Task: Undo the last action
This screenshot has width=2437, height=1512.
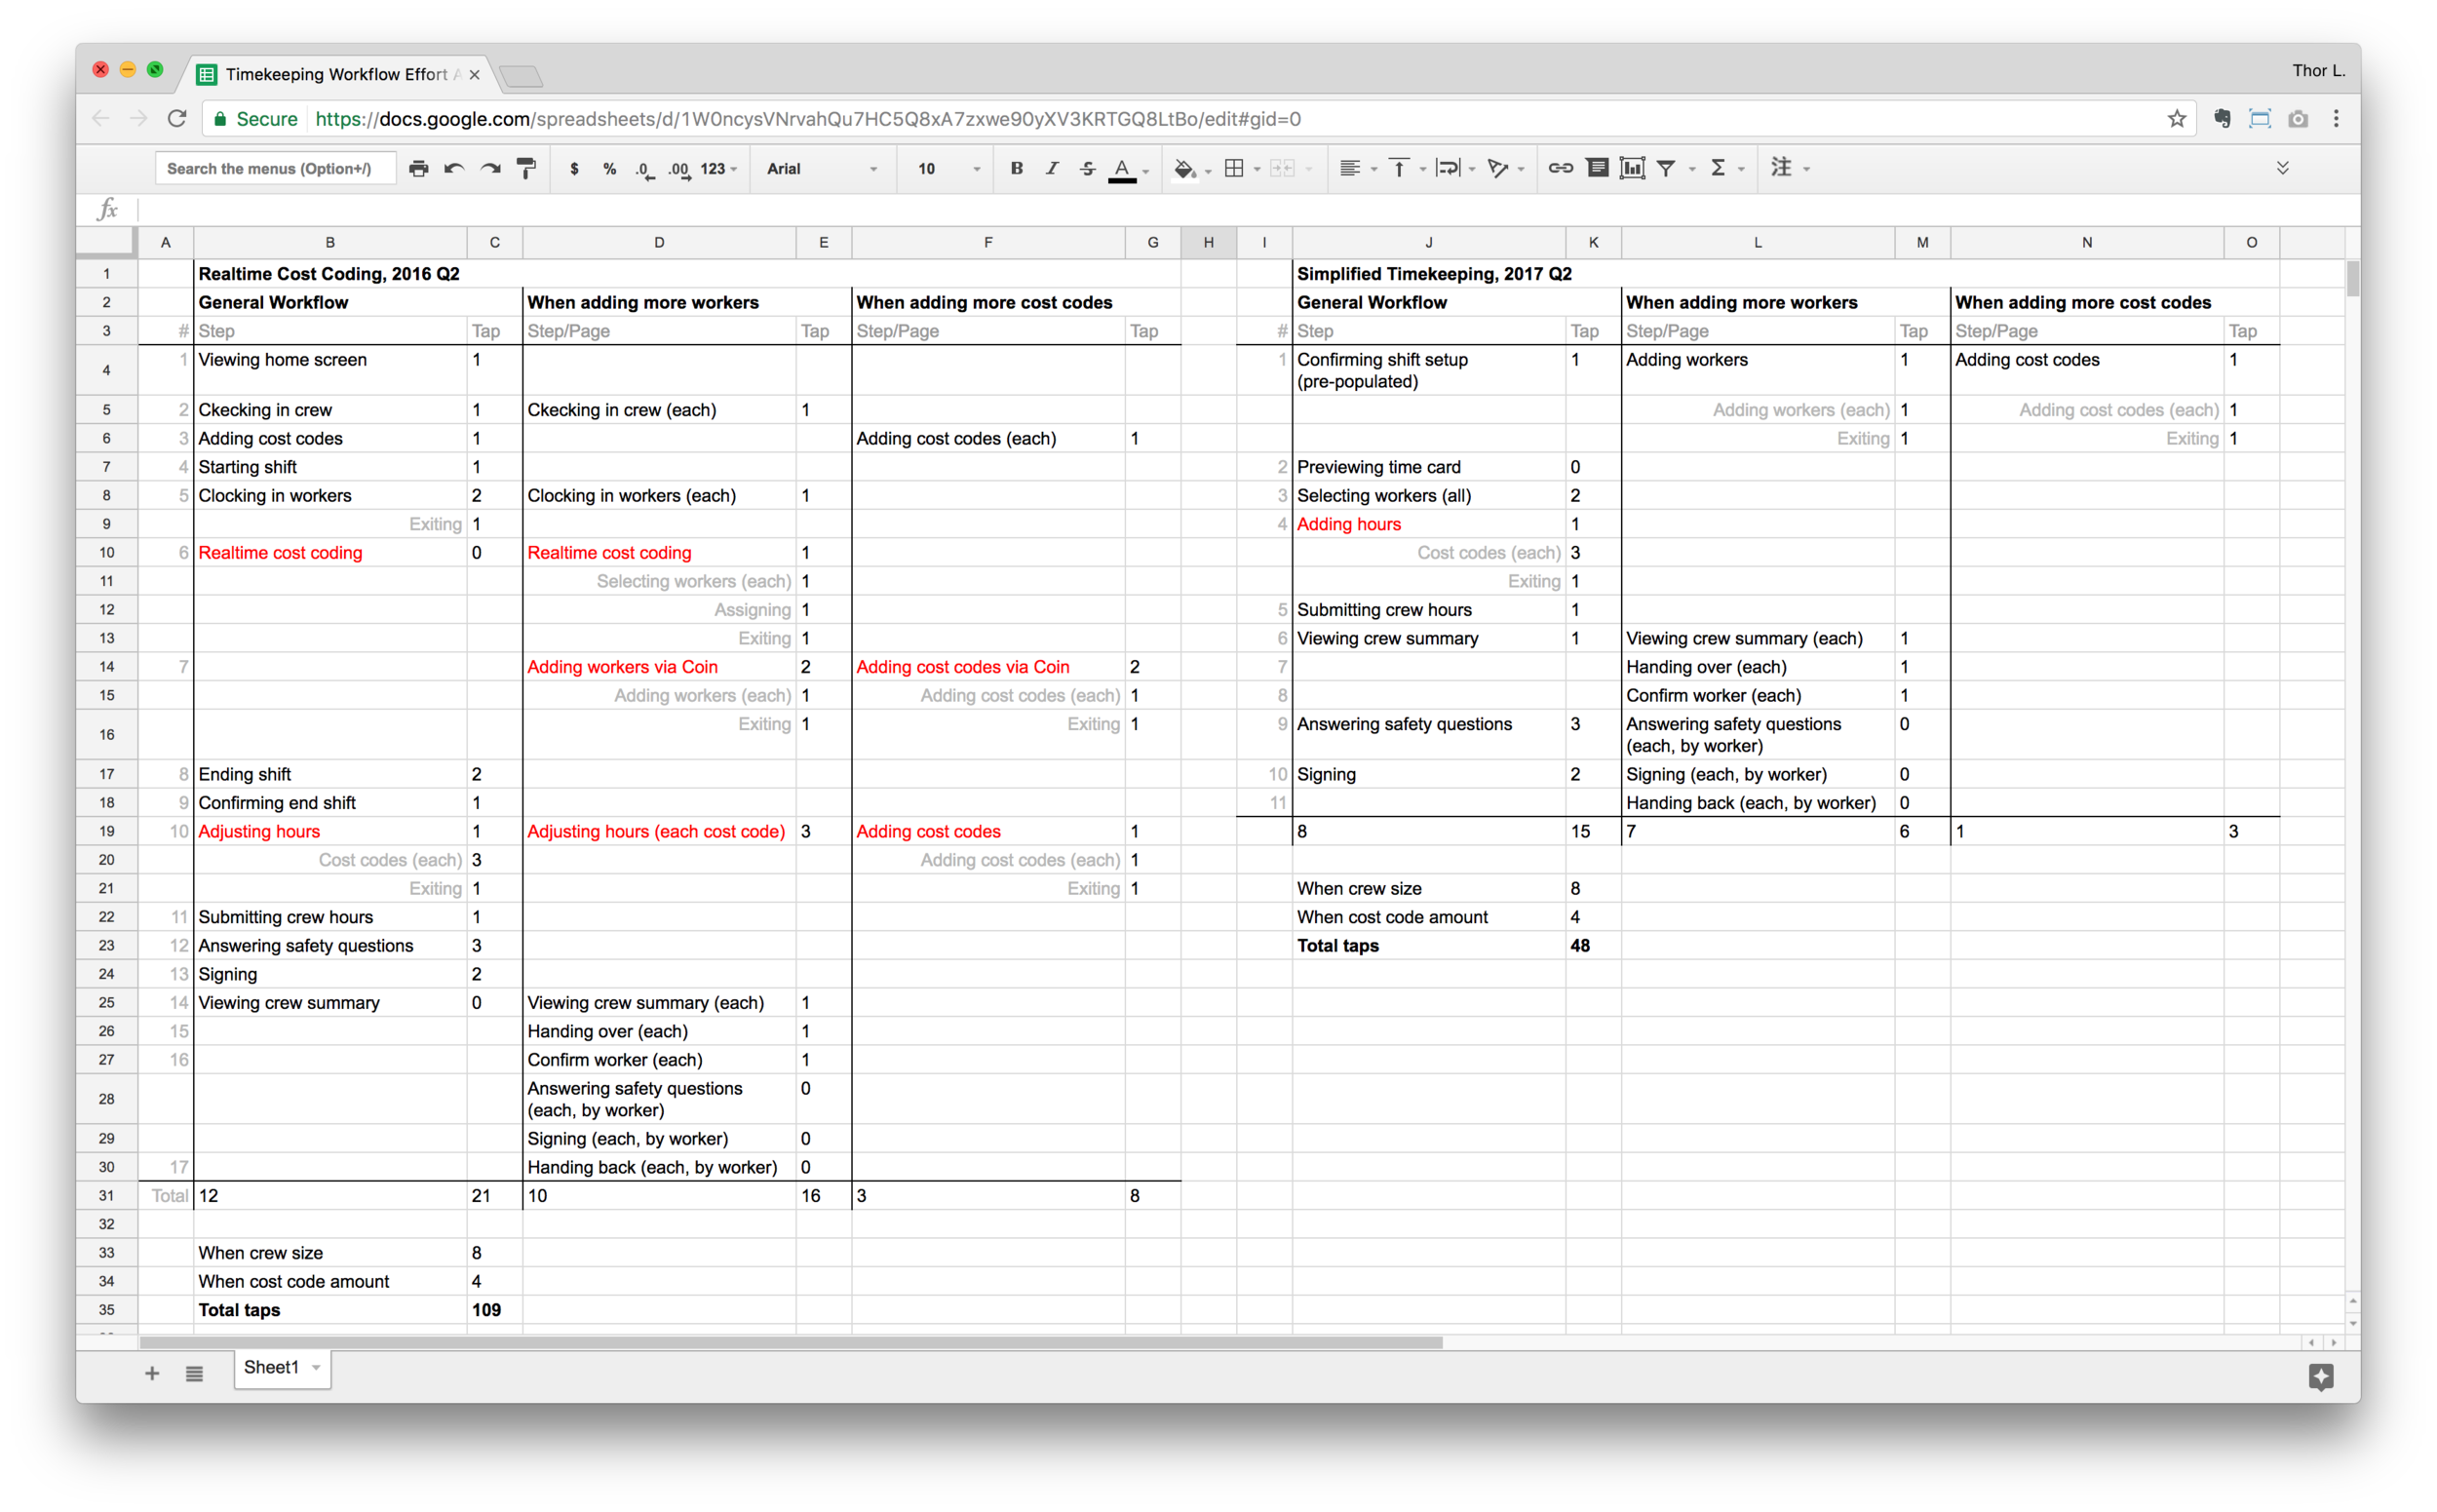Action: point(454,169)
